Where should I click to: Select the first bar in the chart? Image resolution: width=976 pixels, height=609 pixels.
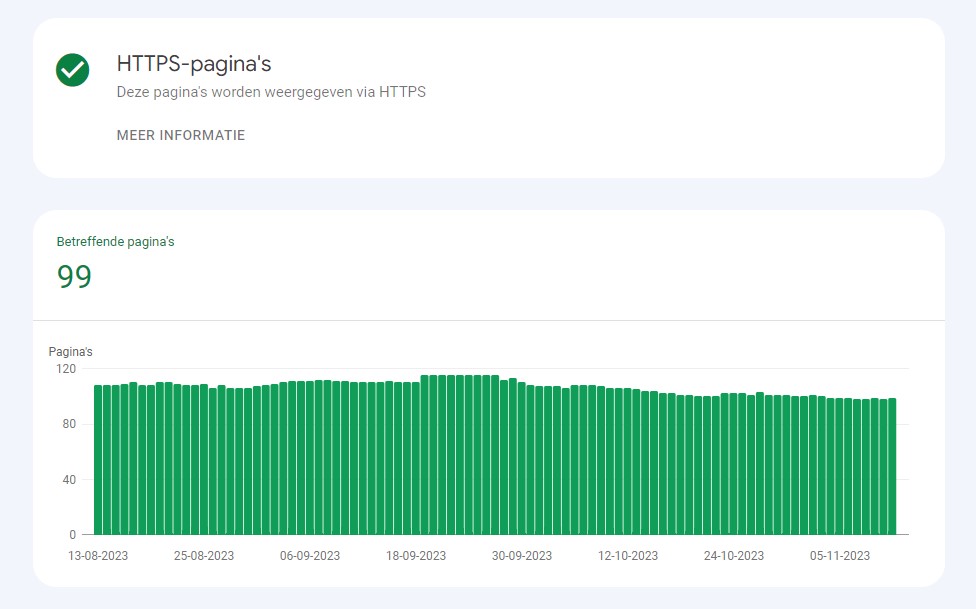pos(98,460)
